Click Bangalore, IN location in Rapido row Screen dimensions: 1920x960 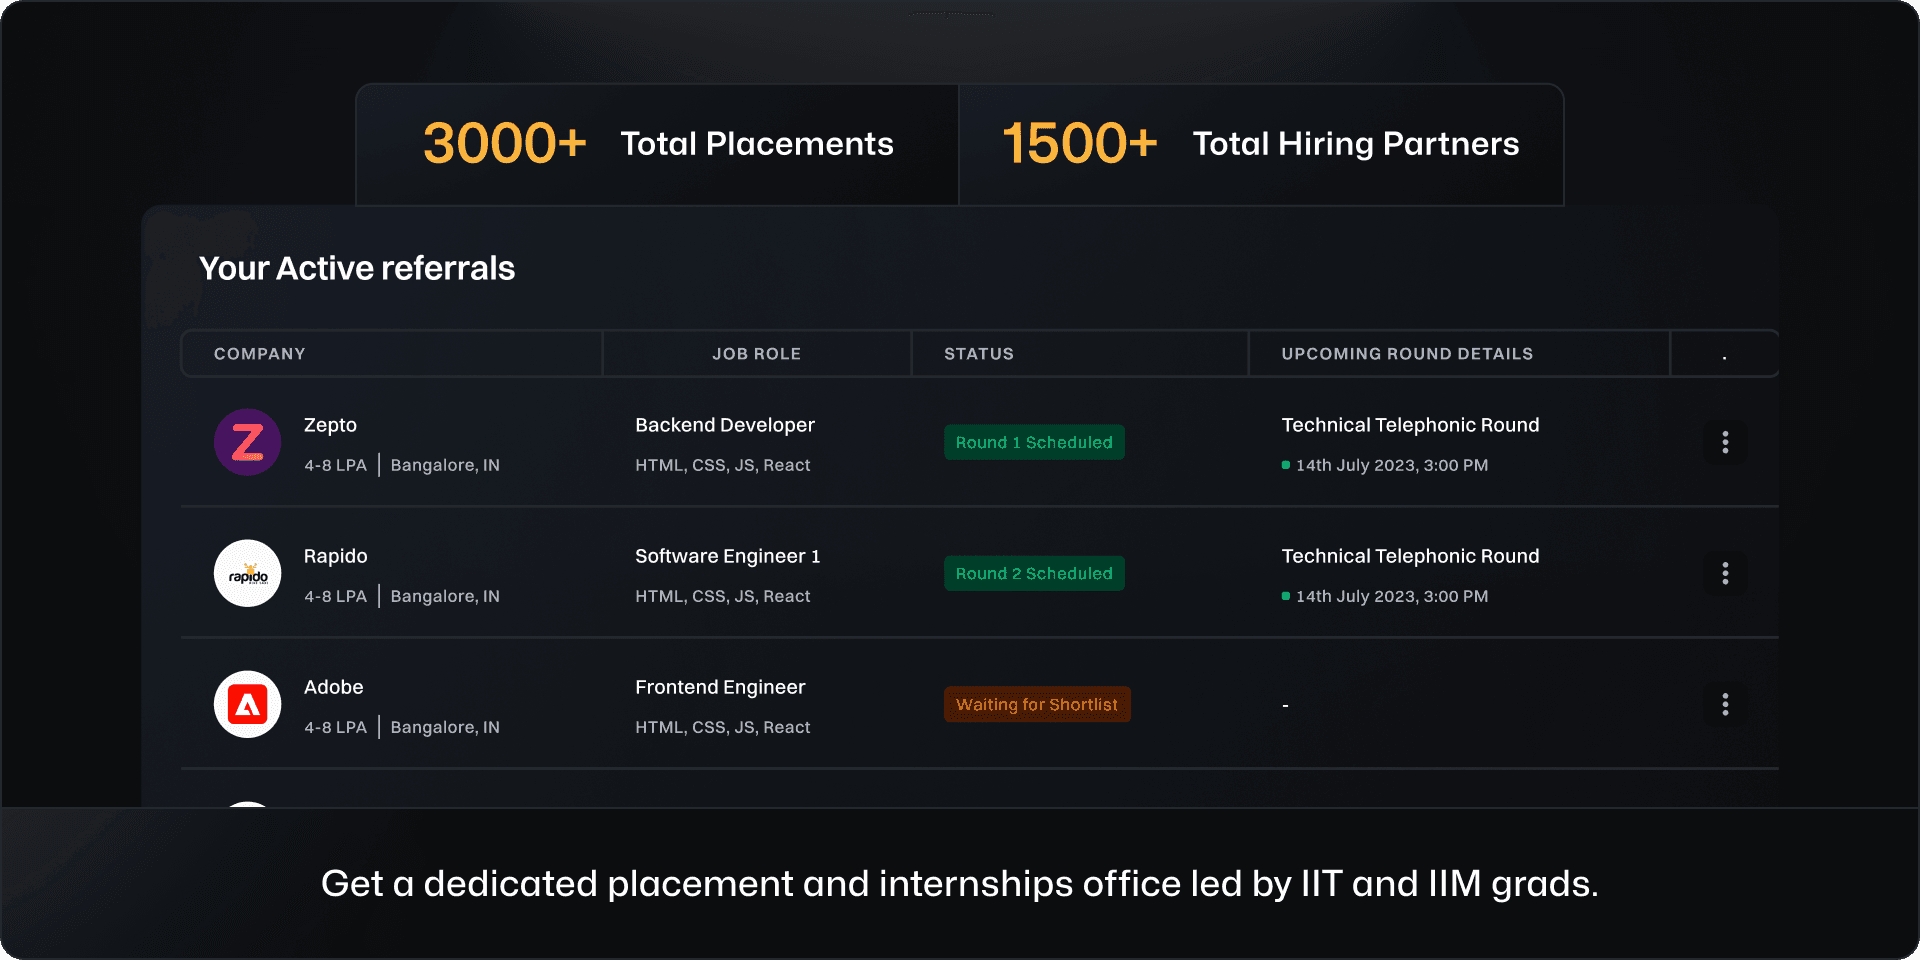pos(445,596)
